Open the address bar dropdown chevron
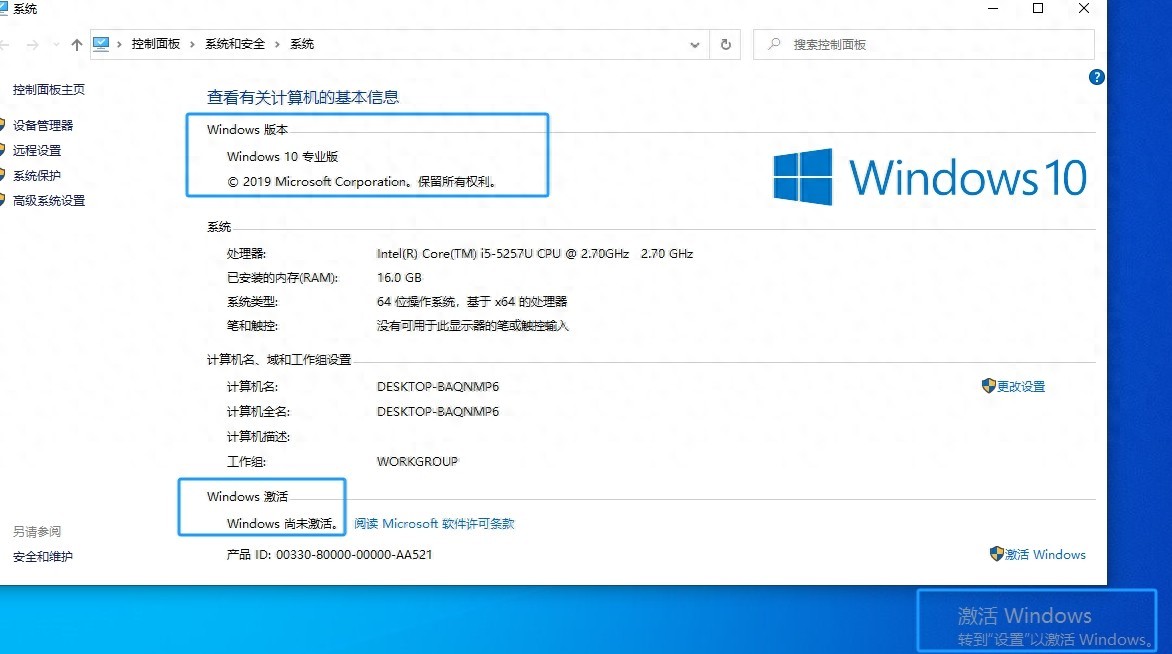 (x=695, y=44)
